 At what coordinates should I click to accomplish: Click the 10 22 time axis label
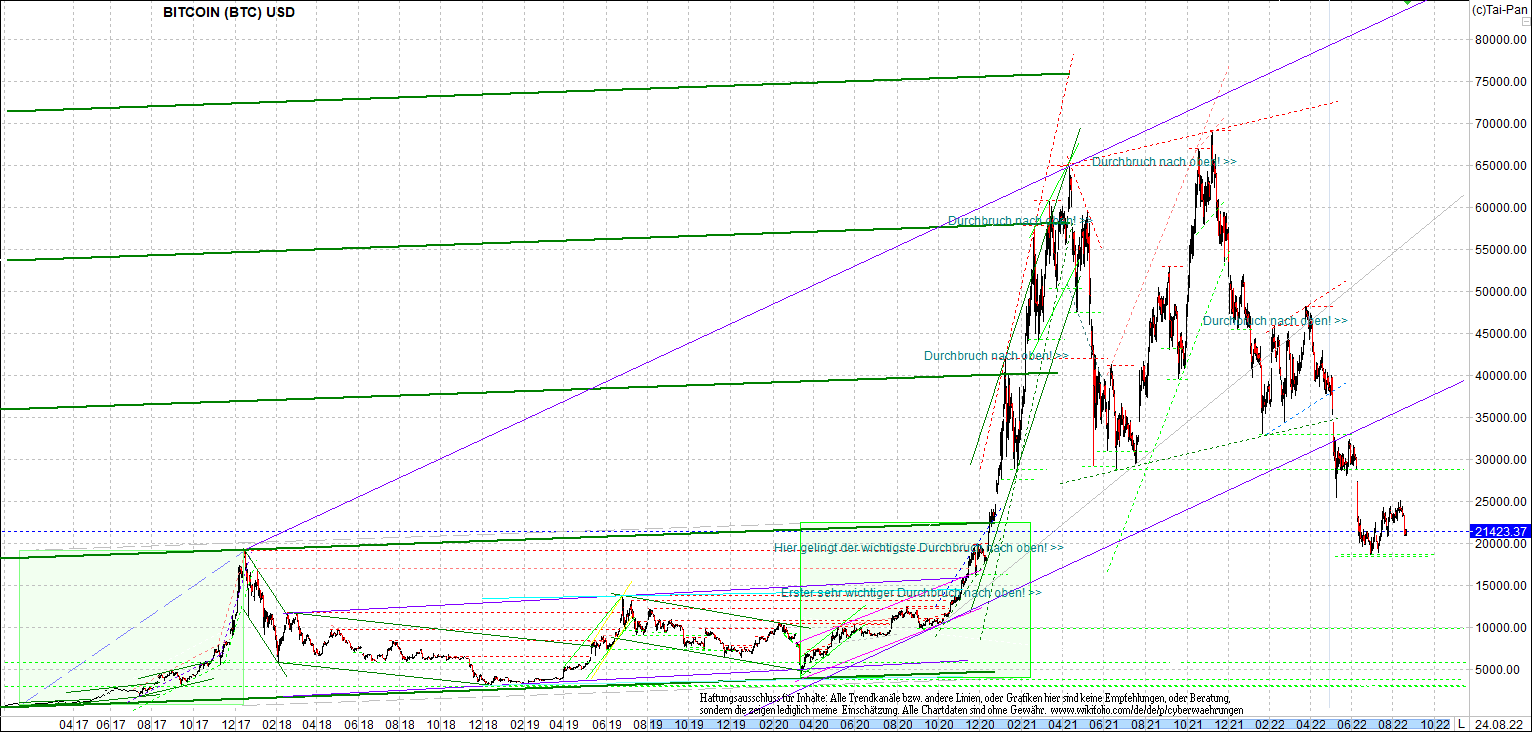1435,724
